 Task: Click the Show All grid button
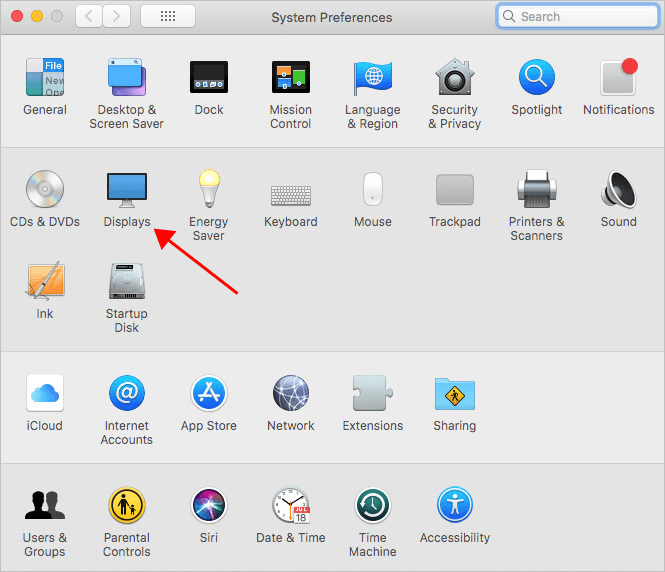[168, 16]
